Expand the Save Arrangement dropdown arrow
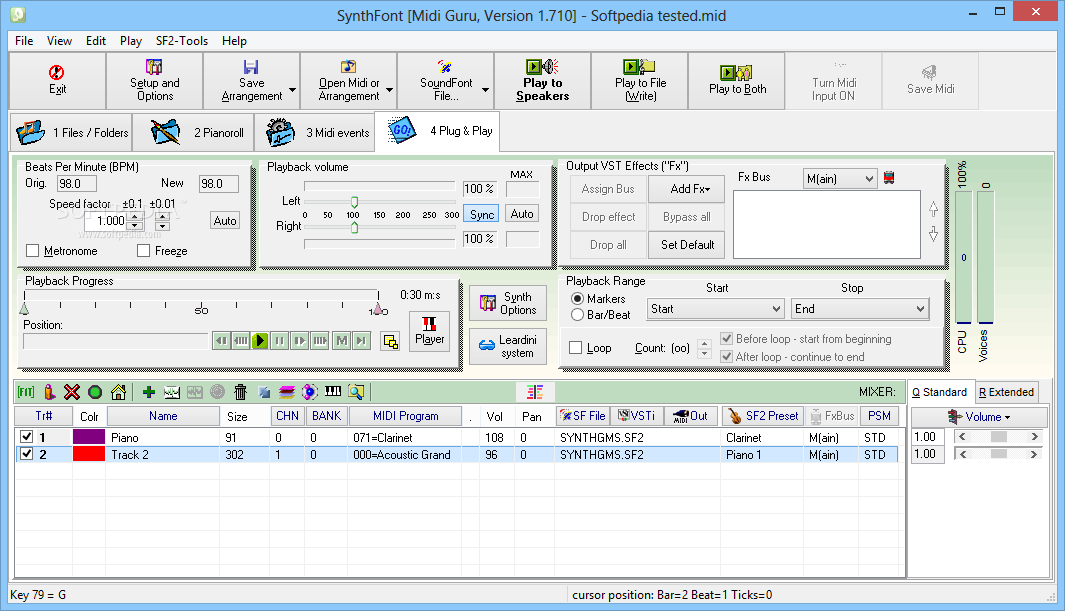The width and height of the screenshot is (1065, 611). [292, 90]
